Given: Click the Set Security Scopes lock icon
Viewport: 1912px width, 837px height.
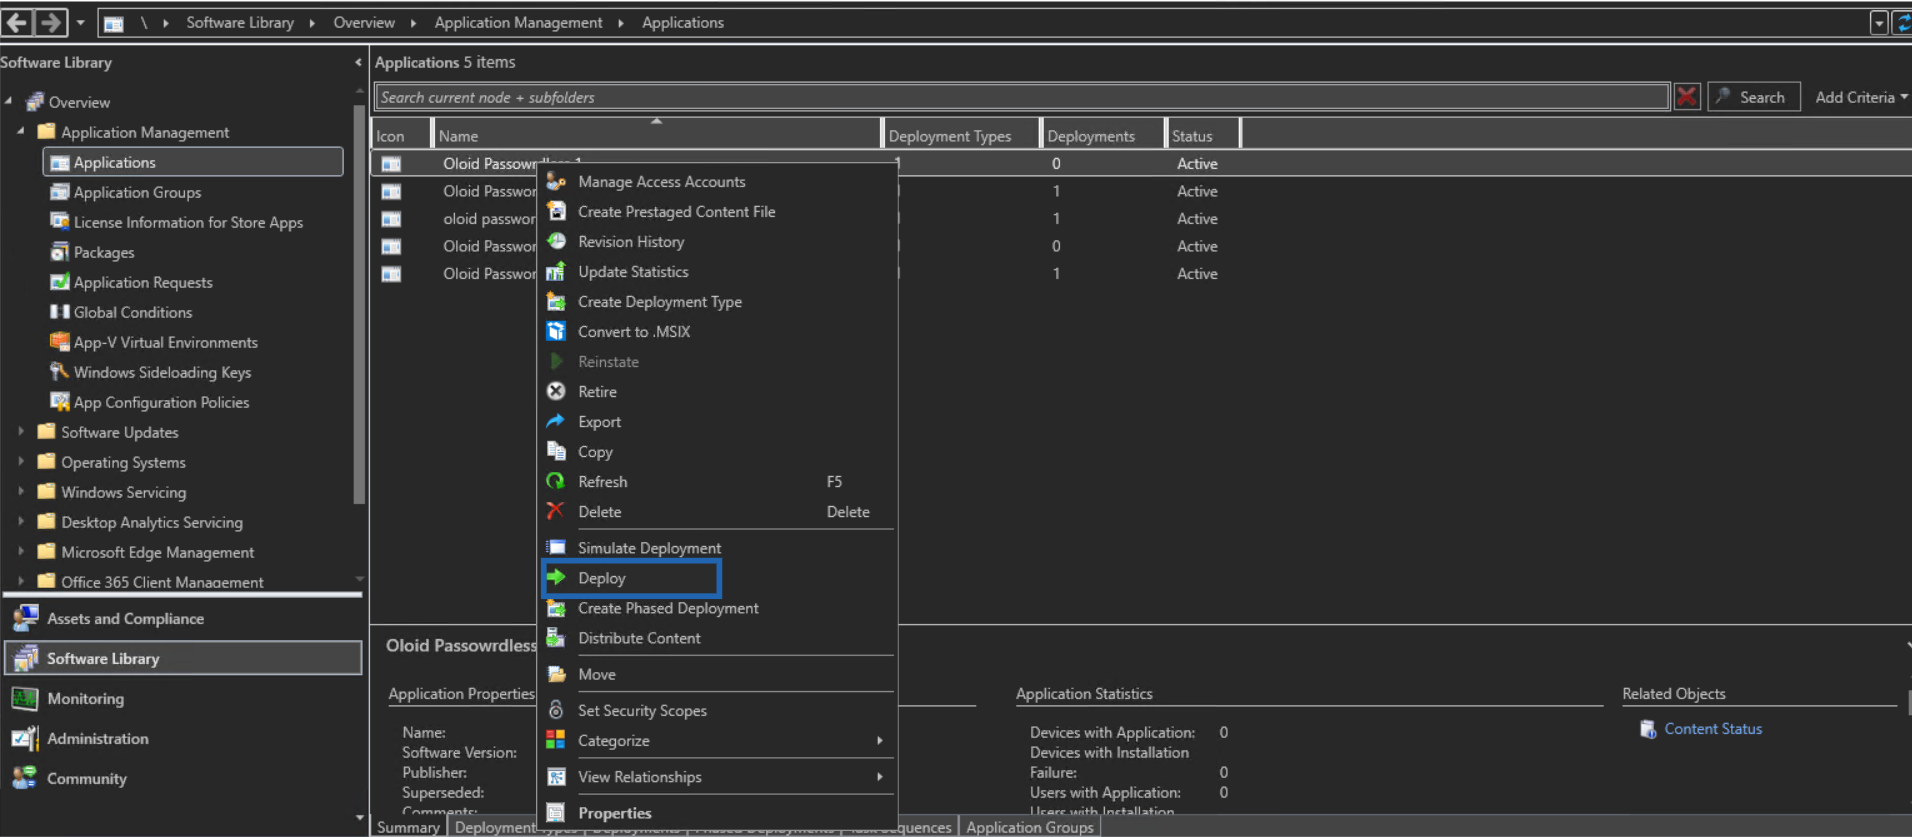Looking at the screenshot, I should coord(556,710).
